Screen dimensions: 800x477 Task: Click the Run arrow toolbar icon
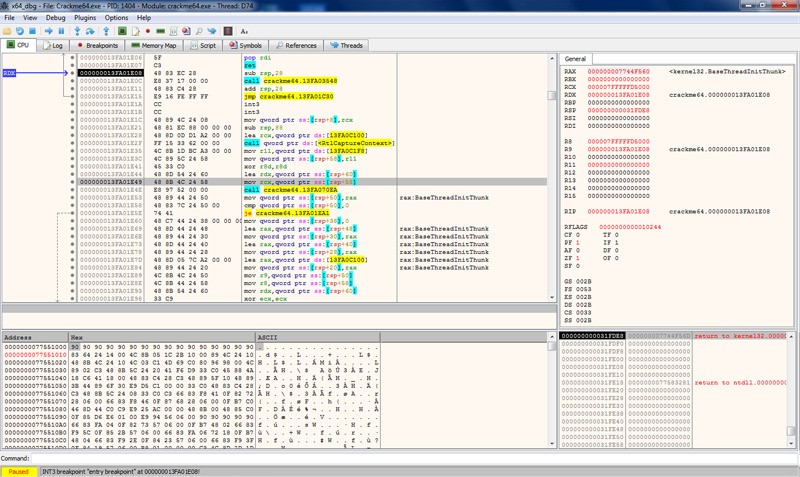pos(48,31)
